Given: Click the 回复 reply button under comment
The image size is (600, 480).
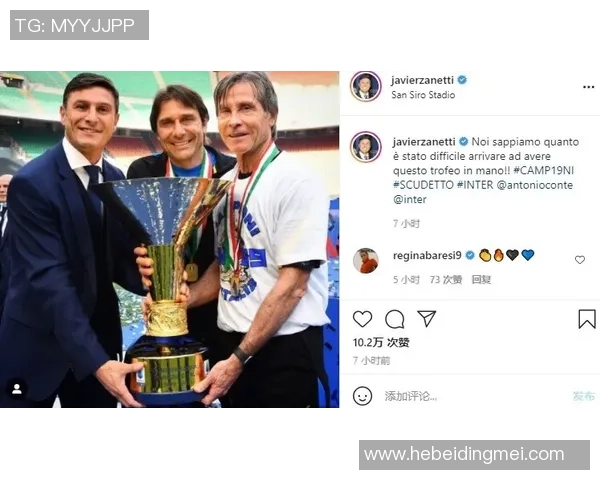Looking at the screenshot, I should [481, 280].
